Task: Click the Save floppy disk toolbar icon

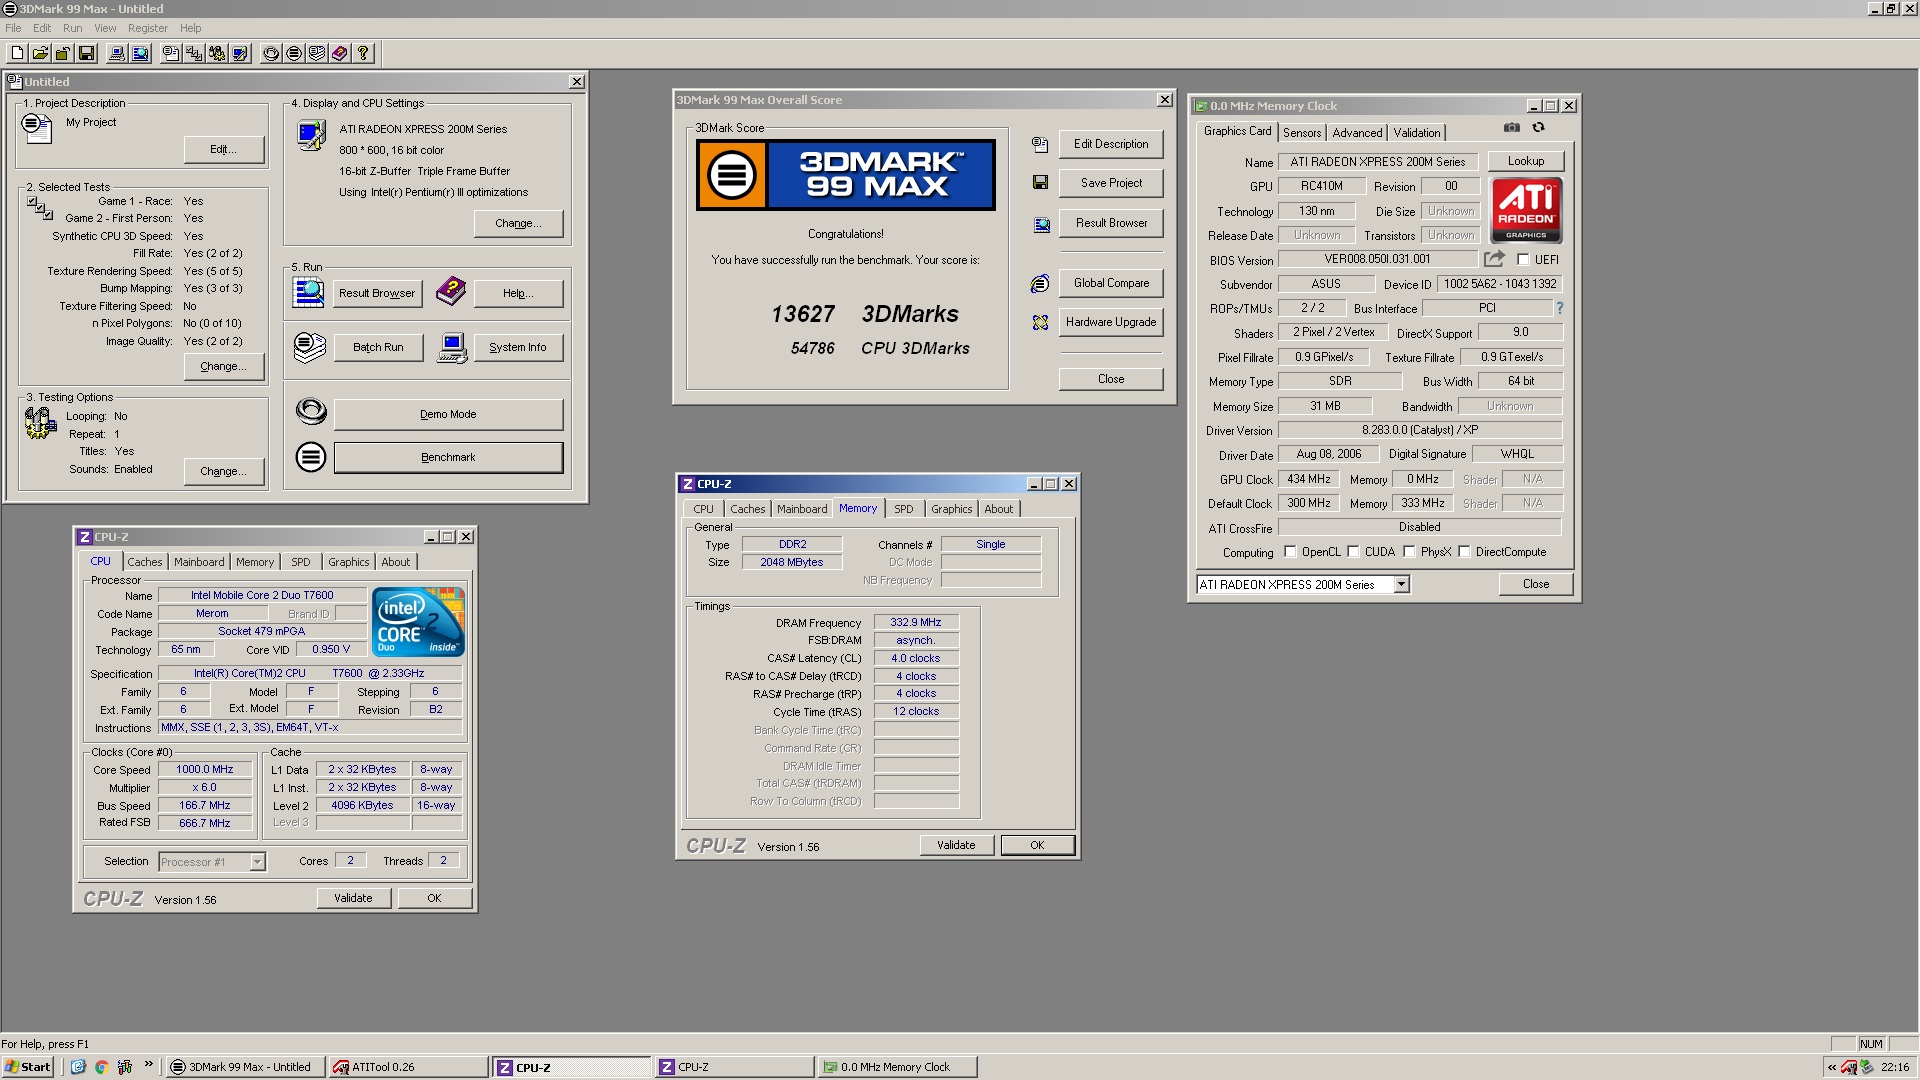Action: [x=86, y=54]
